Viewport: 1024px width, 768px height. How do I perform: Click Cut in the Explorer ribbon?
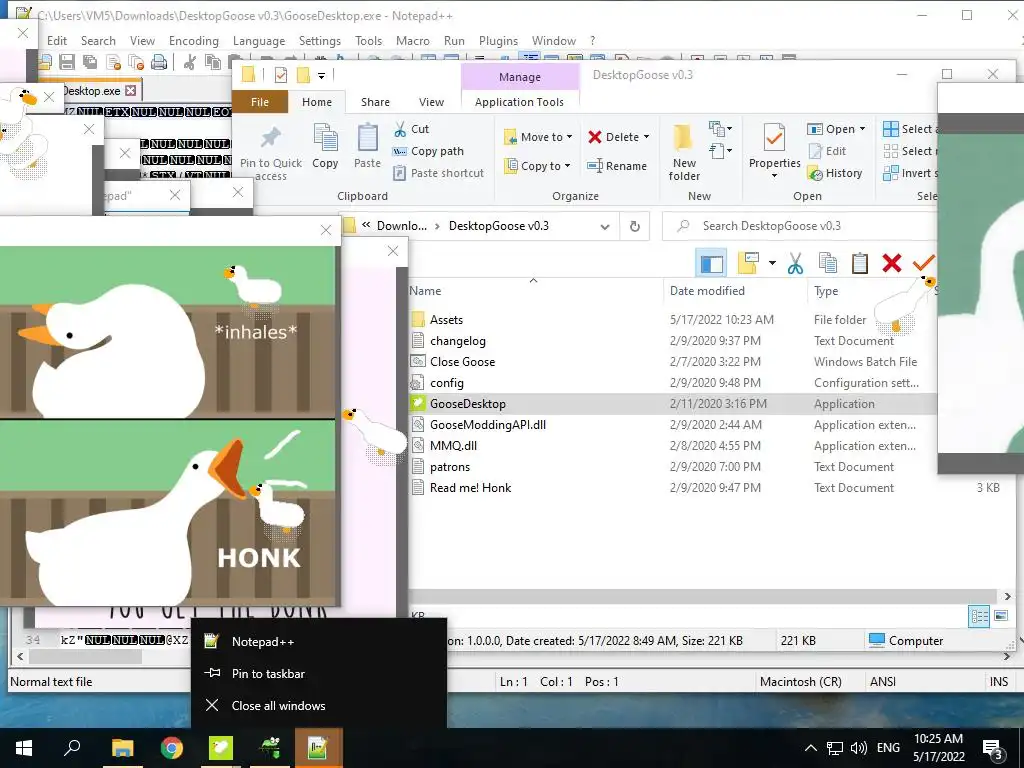point(411,129)
